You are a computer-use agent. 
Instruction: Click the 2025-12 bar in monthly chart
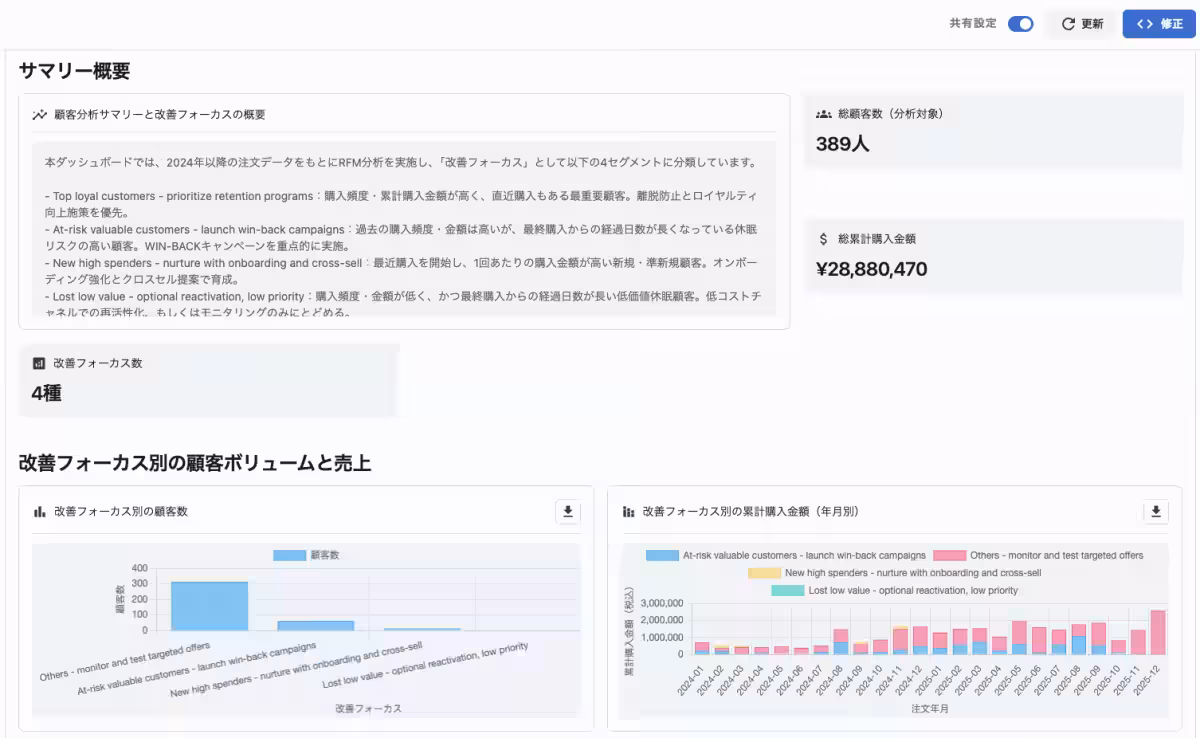click(1158, 632)
